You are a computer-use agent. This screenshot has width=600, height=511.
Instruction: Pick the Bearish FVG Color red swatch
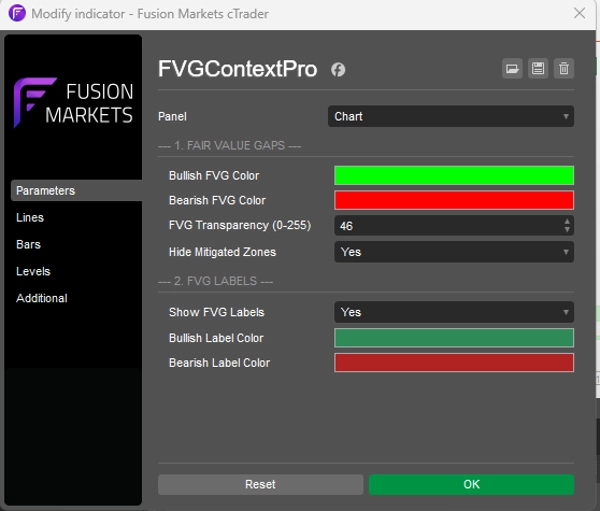454,200
